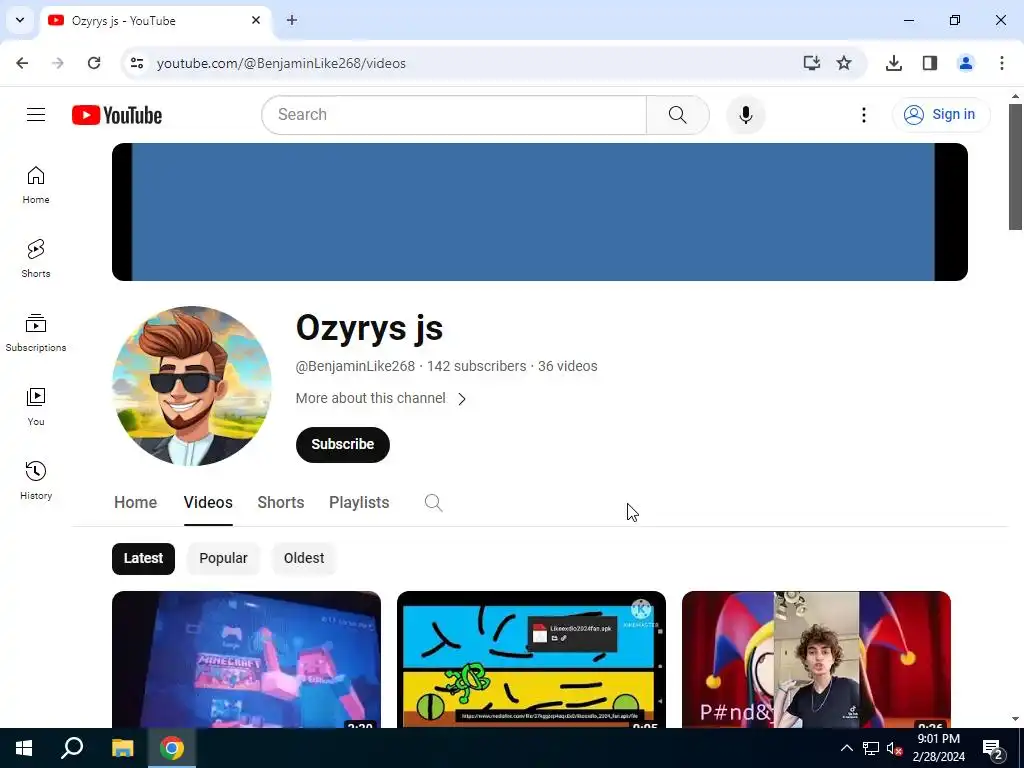Toggle Chrome side panel
This screenshot has height=768, width=1024.
[x=930, y=63]
